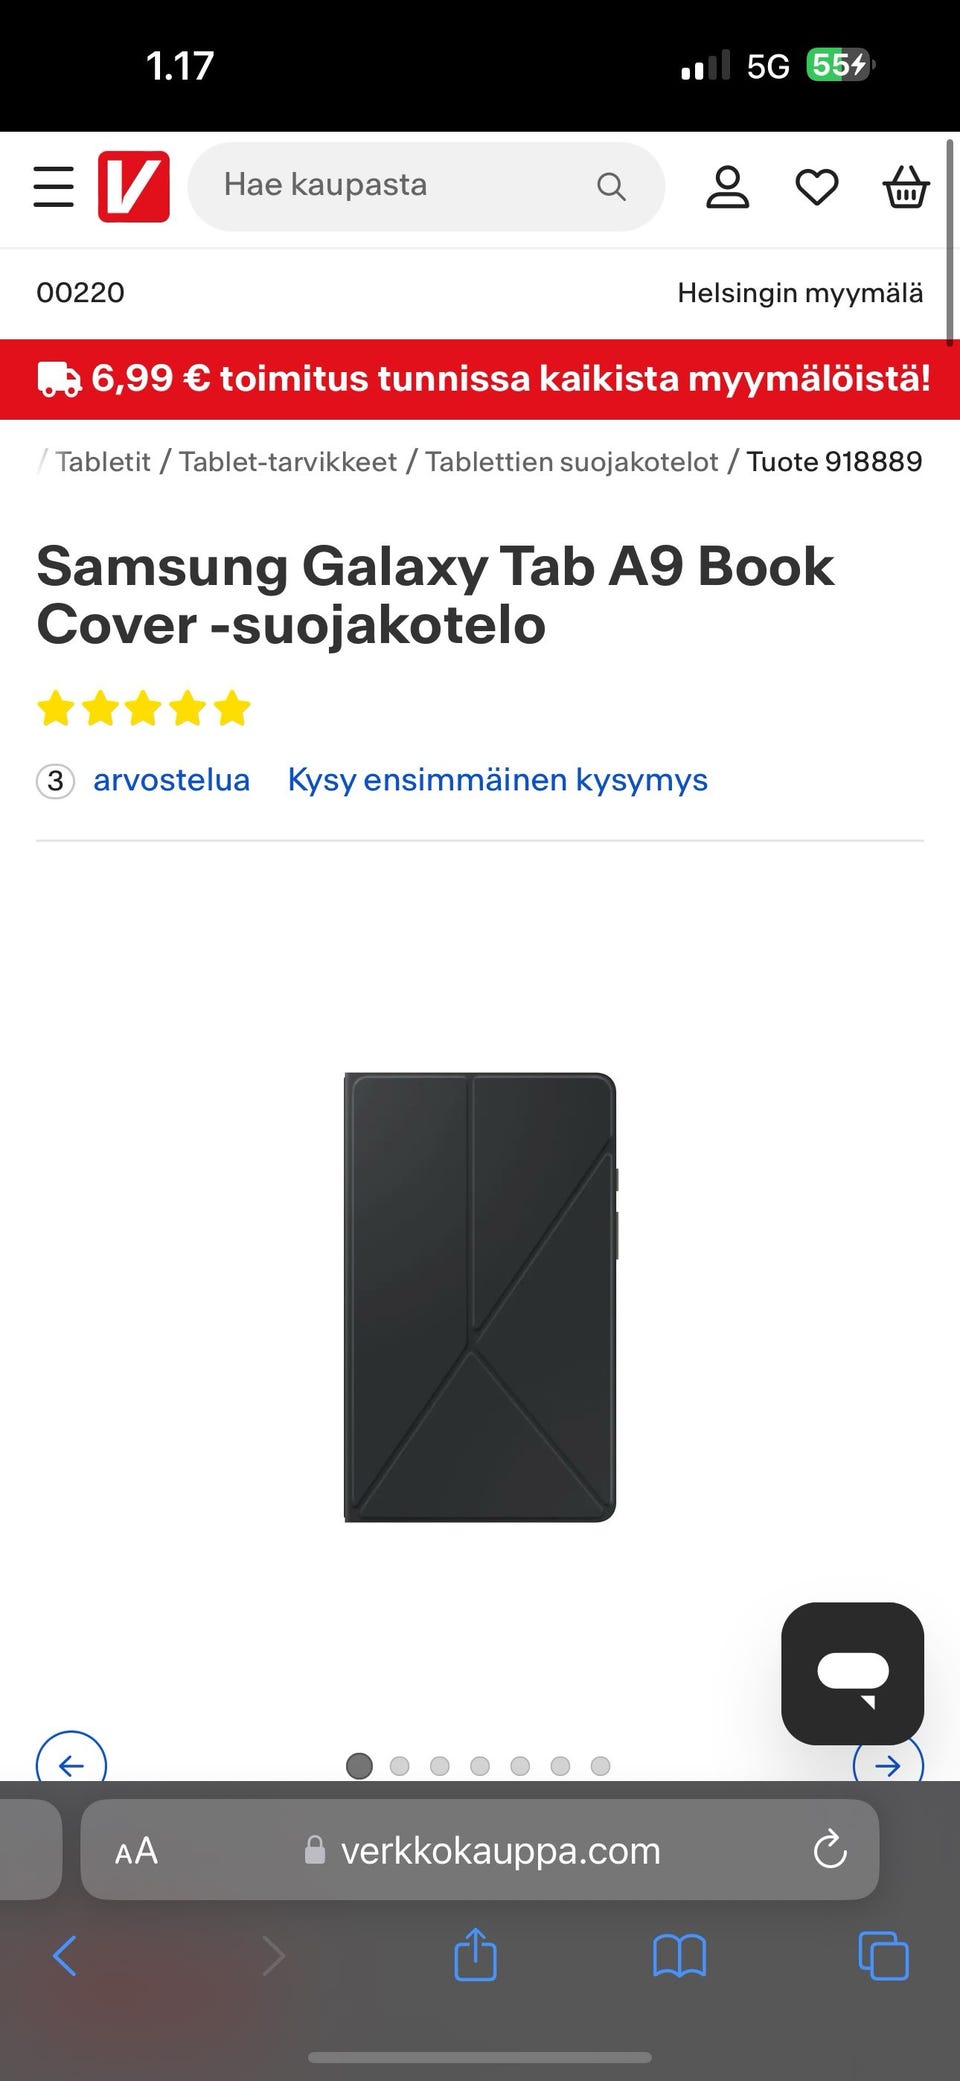The width and height of the screenshot is (960, 2081).
Task: Open Tablettien suojakotelot breadcrumb
Action: click(572, 462)
